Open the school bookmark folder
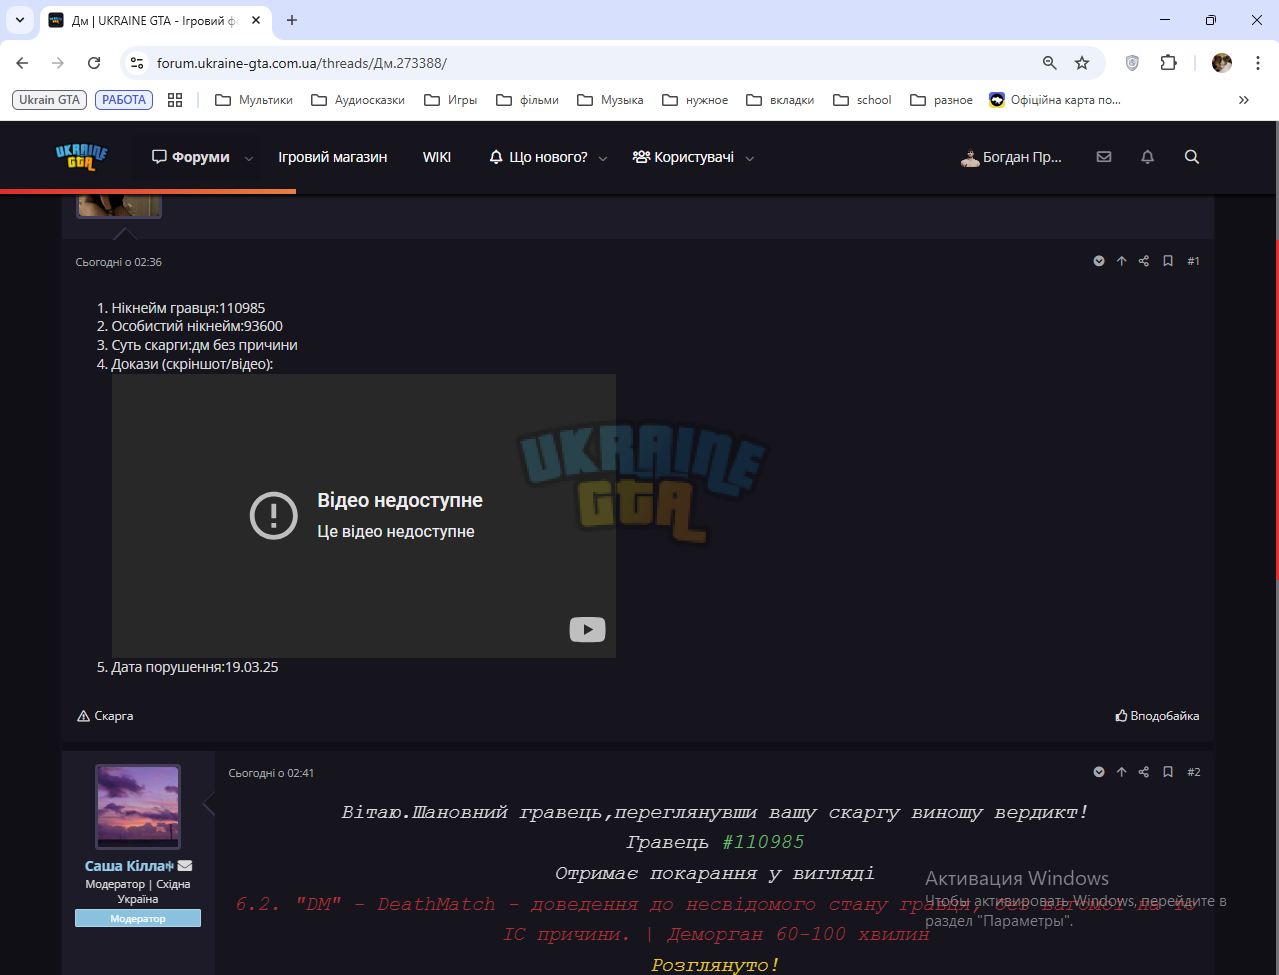Screen dimensions: 1279x975 tap(862, 100)
